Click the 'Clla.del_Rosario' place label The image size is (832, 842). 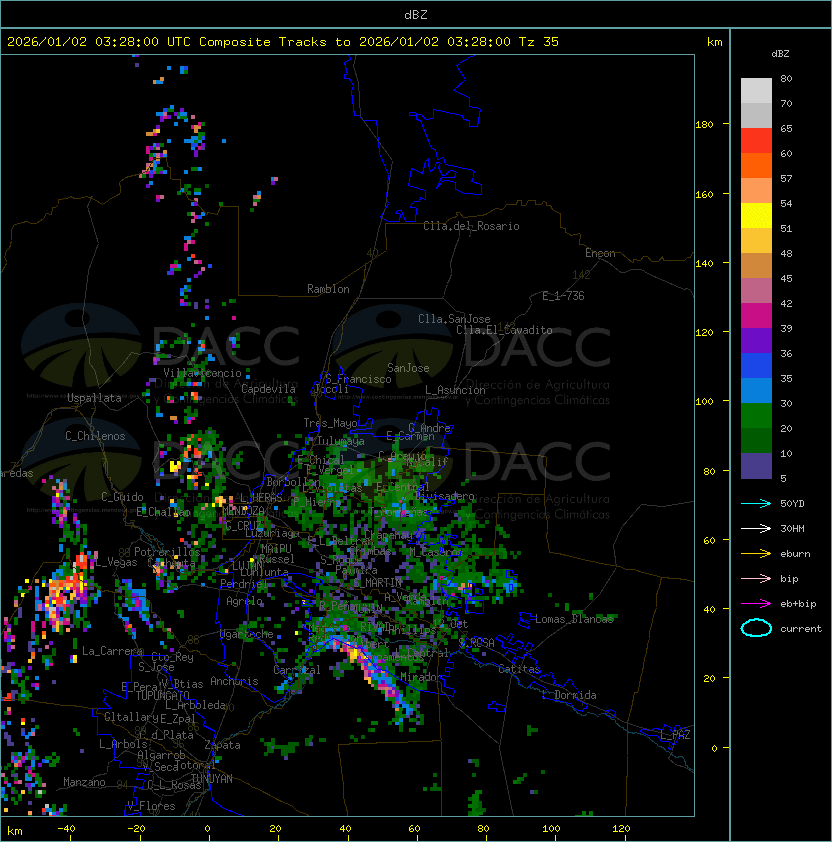click(471, 226)
